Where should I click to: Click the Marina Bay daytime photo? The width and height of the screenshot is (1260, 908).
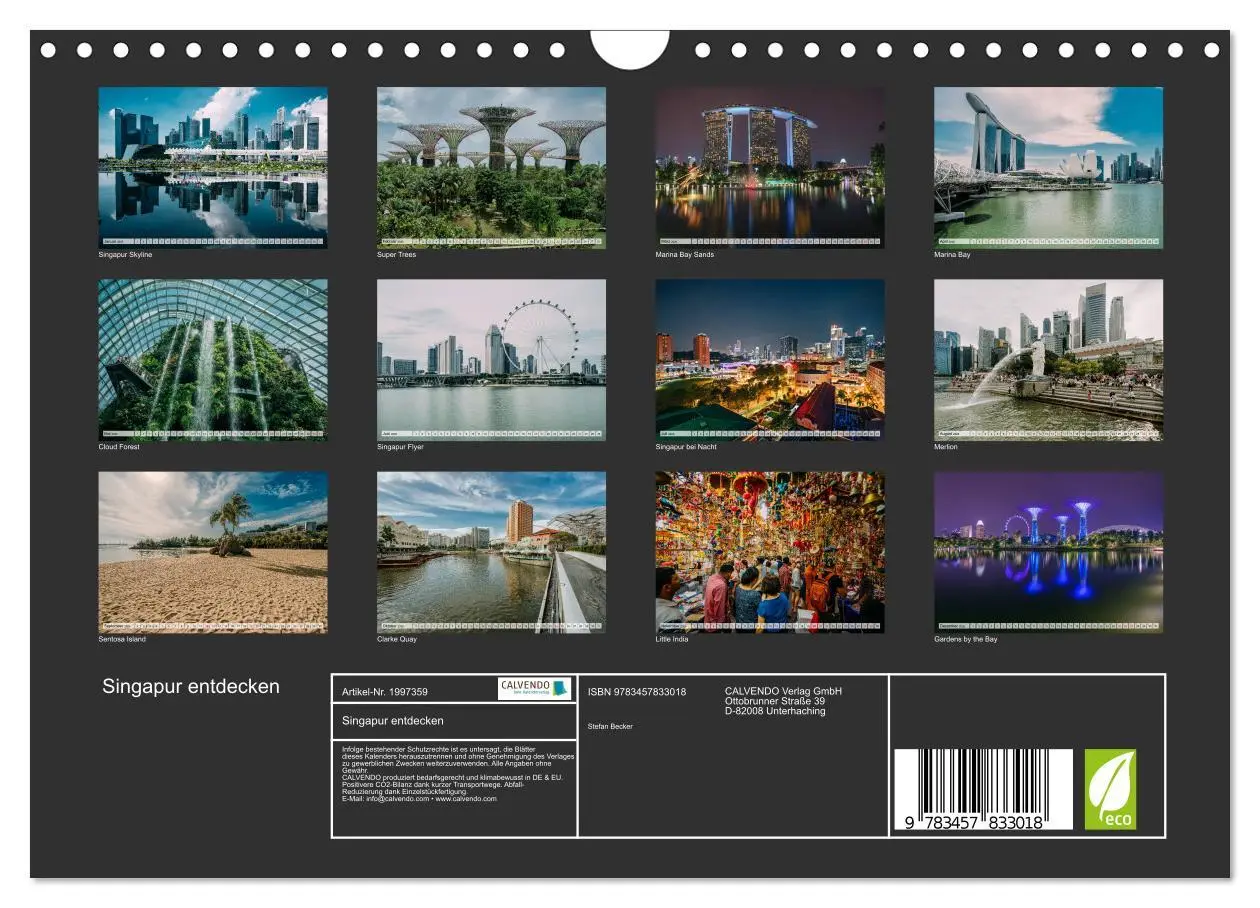[x=1049, y=167]
